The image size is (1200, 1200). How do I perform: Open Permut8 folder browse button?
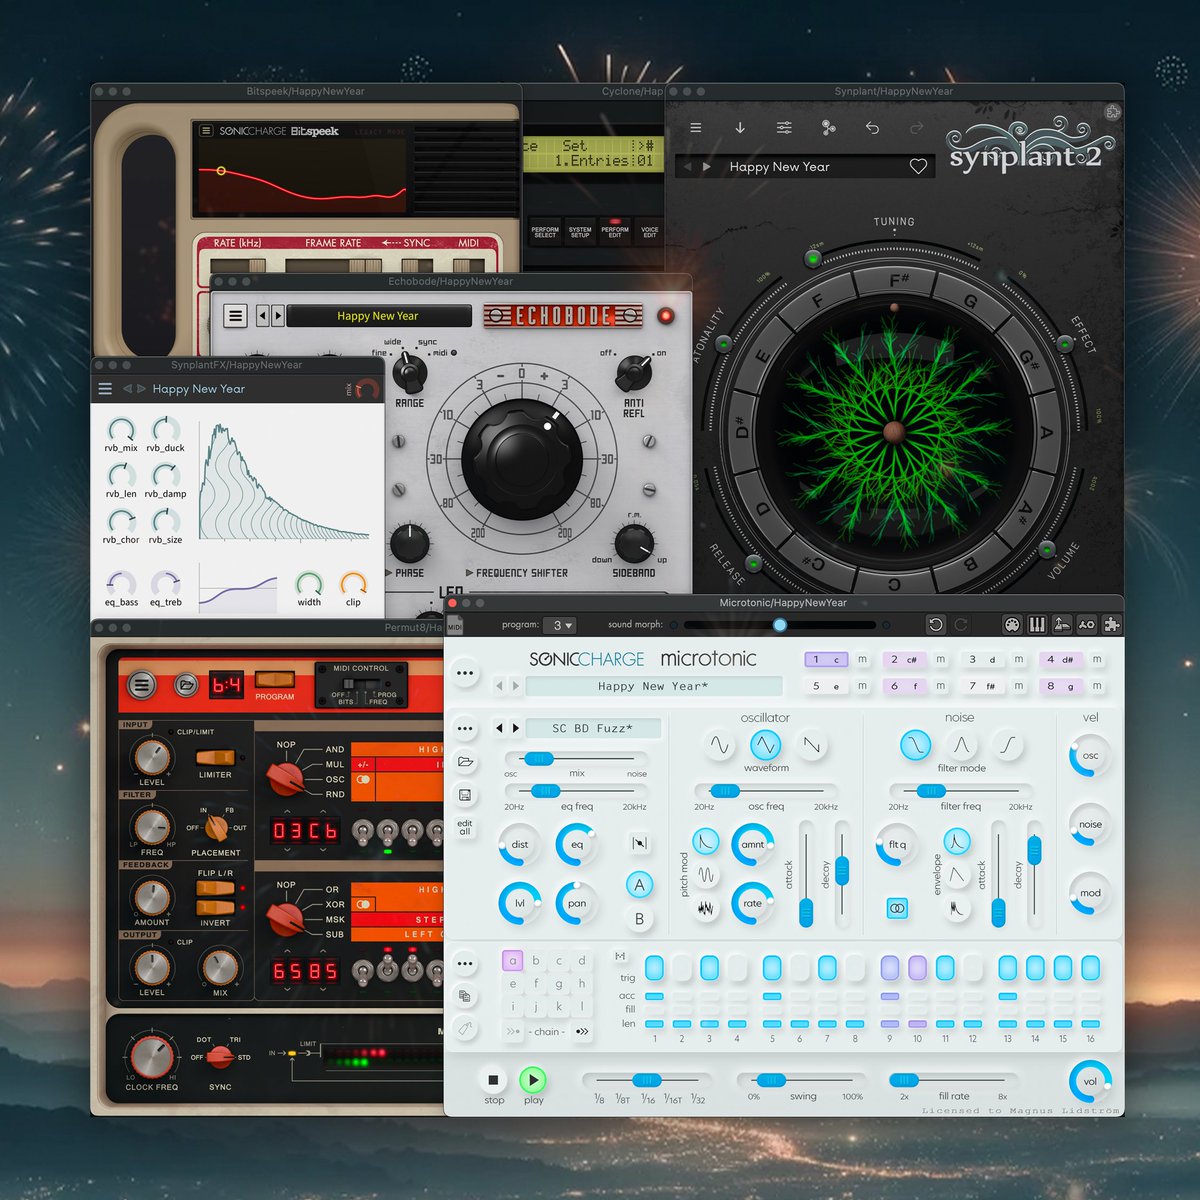click(x=186, y=685)
